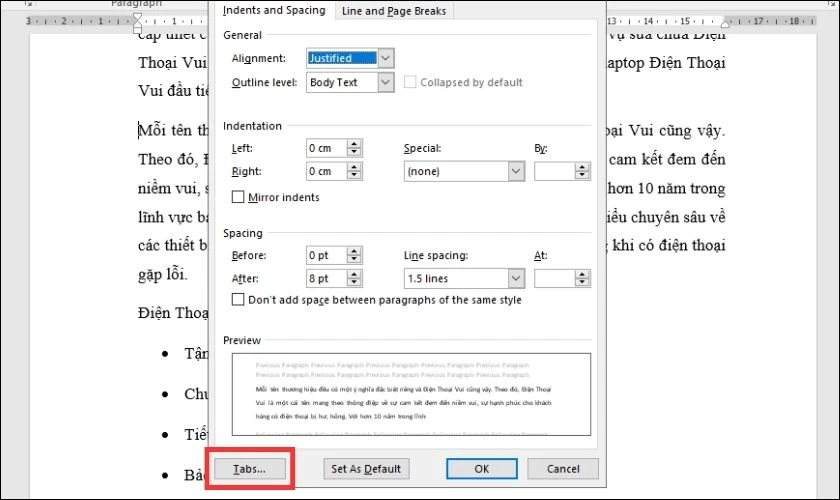
Task: Enable the Mirror indents checkbox
Action: 238,197
